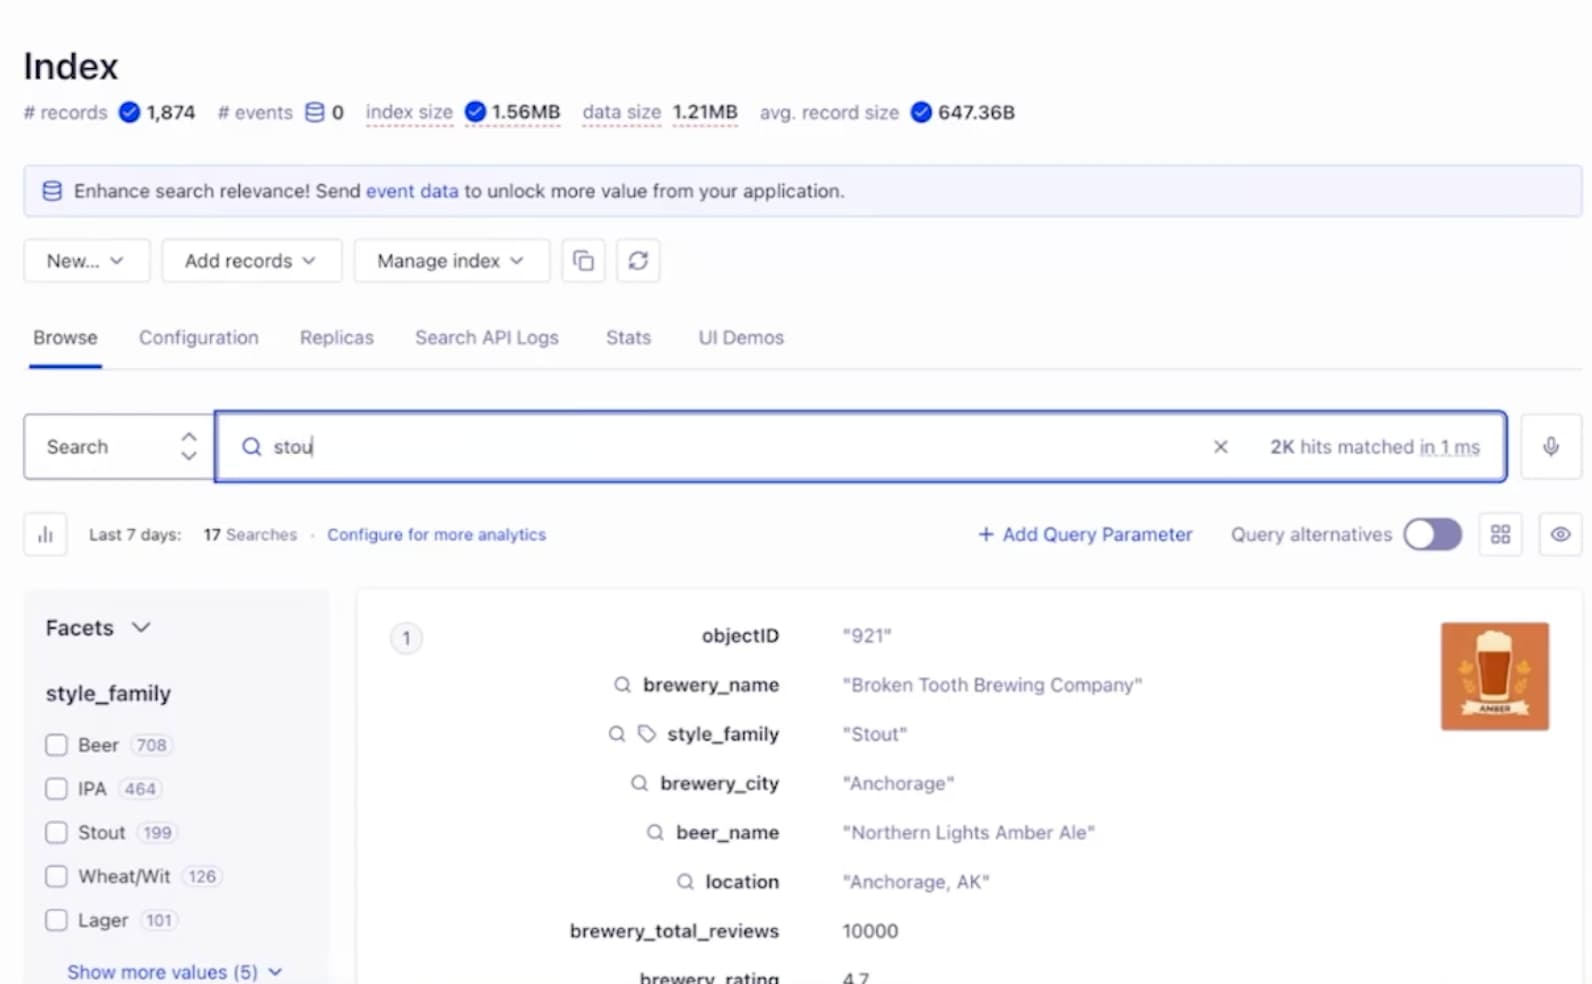The image size is (1592, 984).
Task: Click the copy index icon button
Action: pyautogui.click(x=583, y=261)
